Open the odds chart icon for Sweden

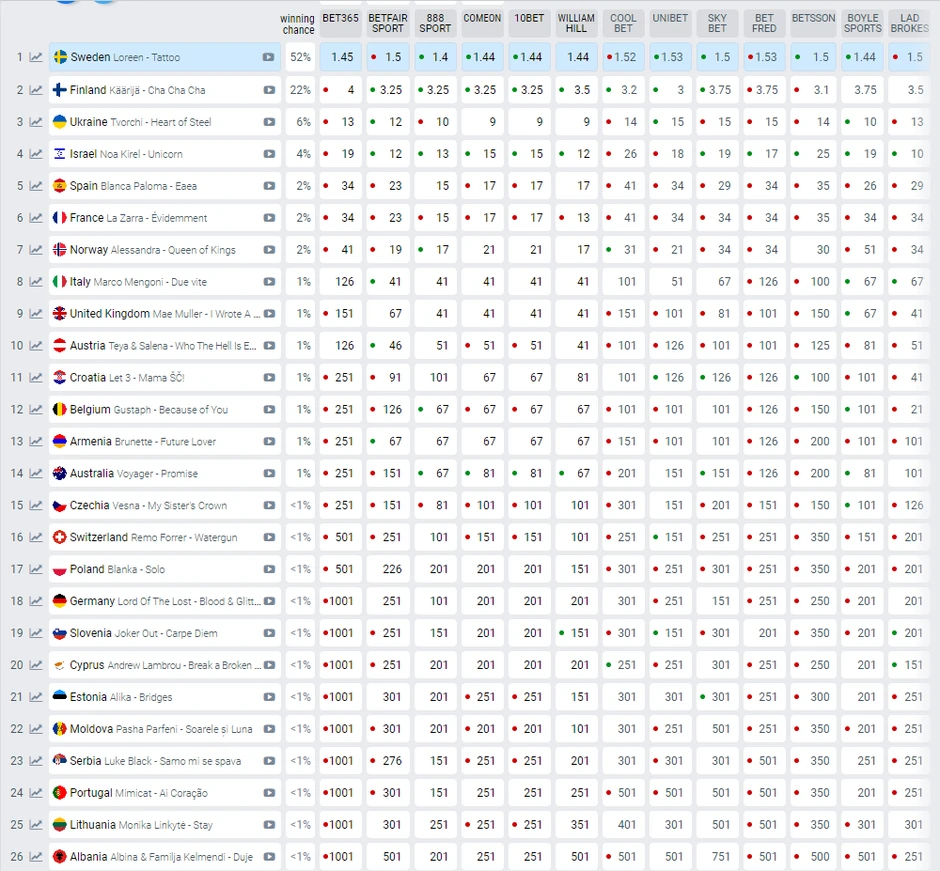click(x=36, y=58)
